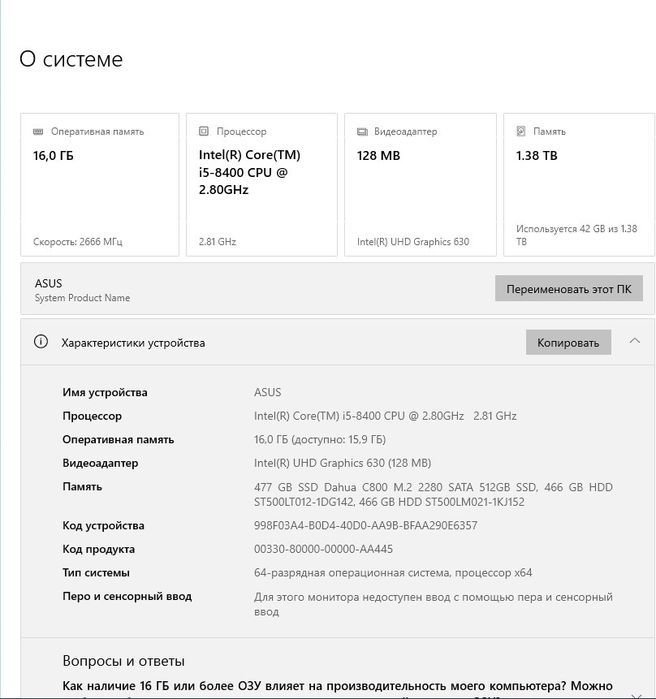Click the info icon beside Характеристики устройства
The image size is (656, 699).
(41, 342)
